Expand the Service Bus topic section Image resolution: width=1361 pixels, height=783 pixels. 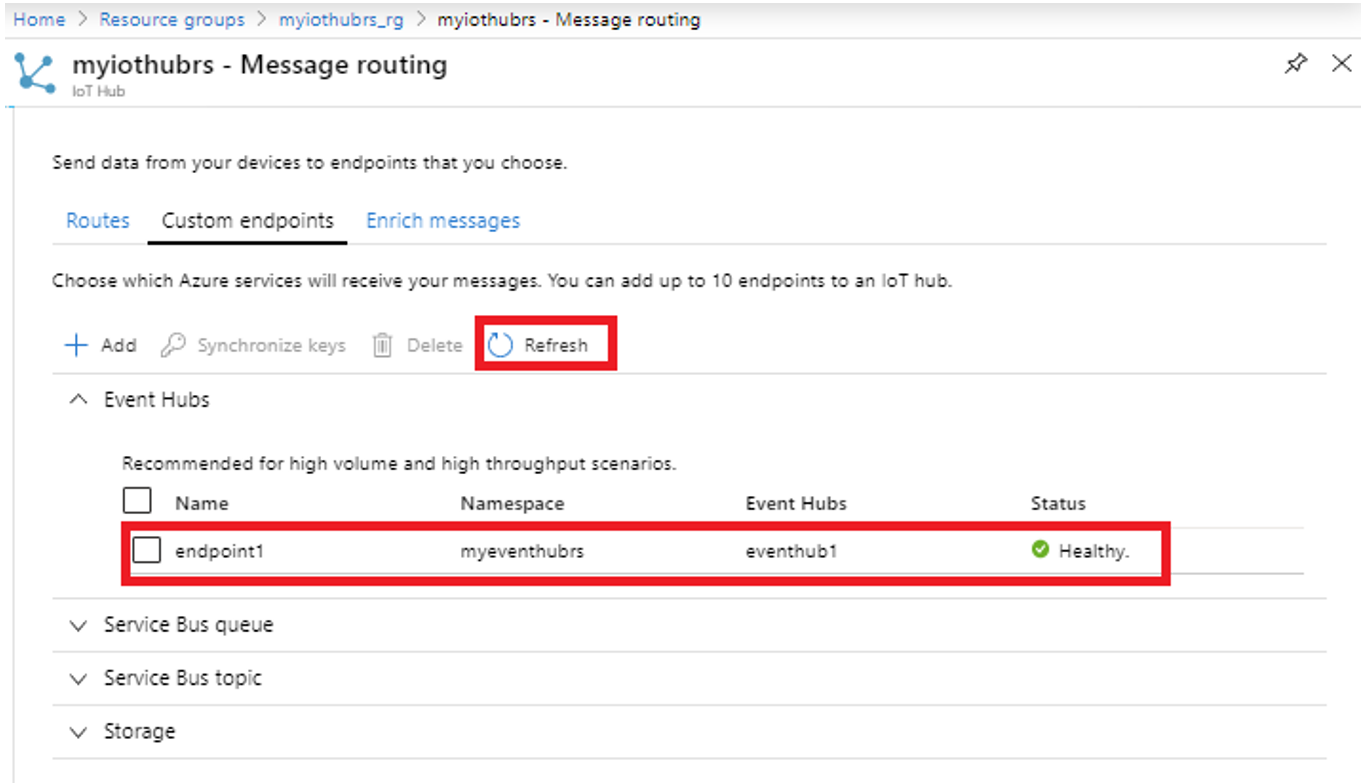(78, 679)
